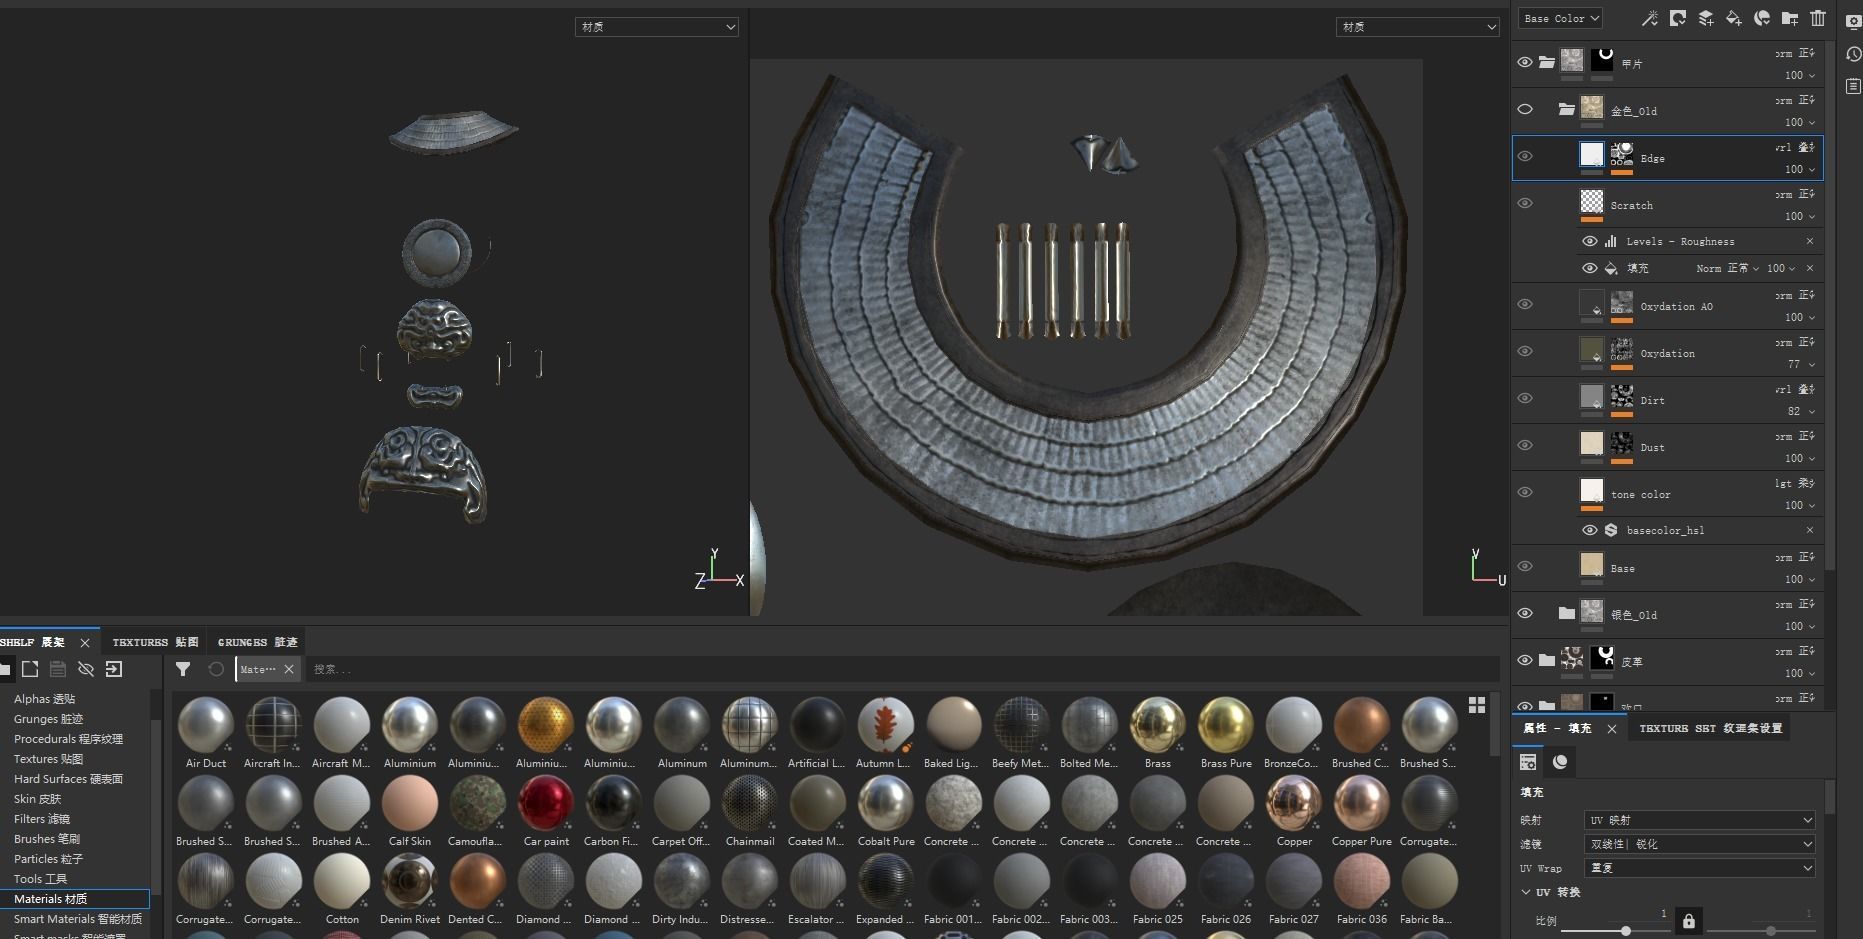Open the Particles 粒子 shelf category
Image resolution: width=1863 pixels, height=939 pixels.
49,859
